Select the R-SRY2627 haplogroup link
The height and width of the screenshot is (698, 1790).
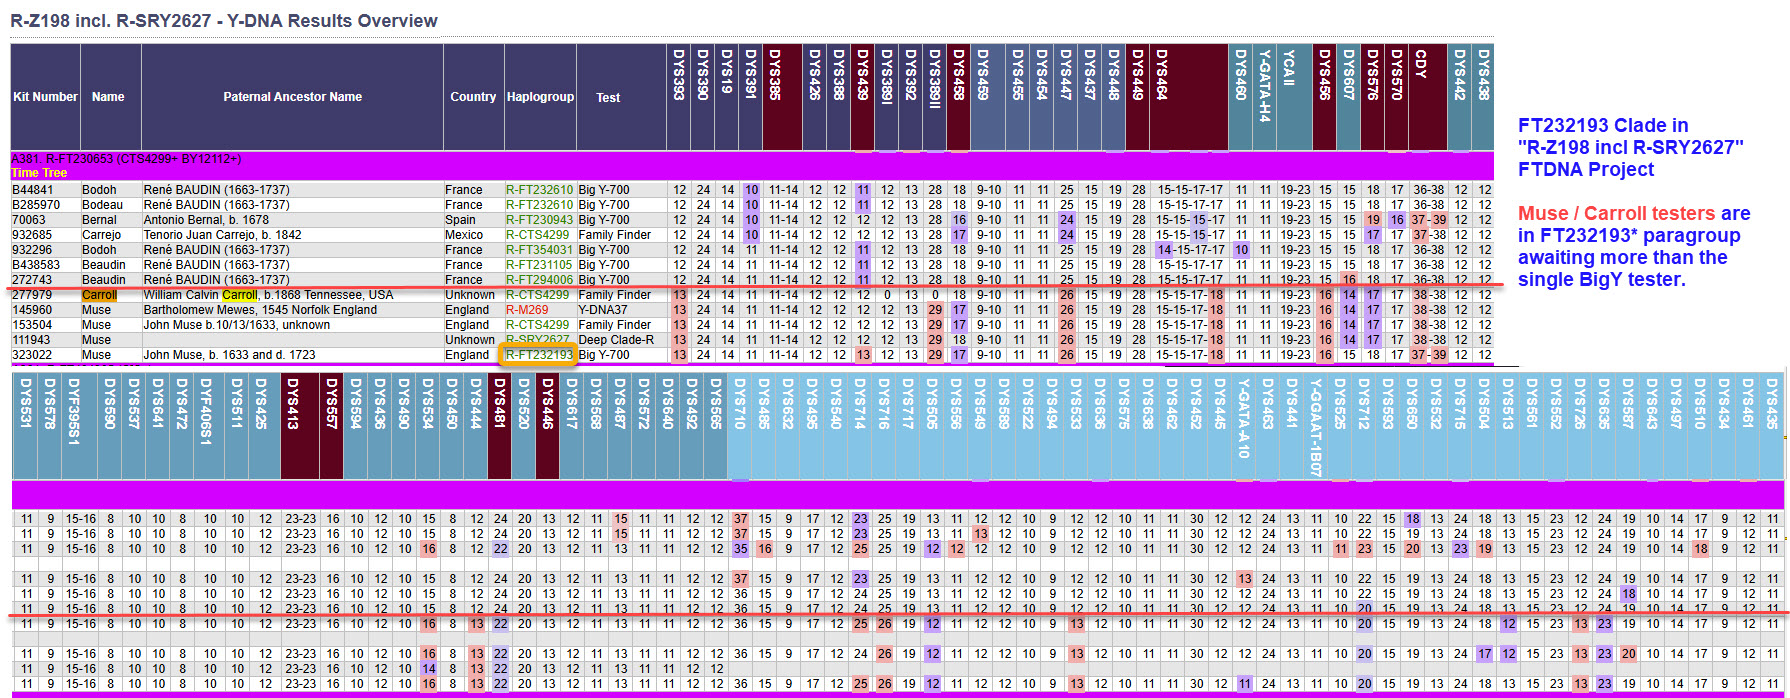[x=539, y=340]
